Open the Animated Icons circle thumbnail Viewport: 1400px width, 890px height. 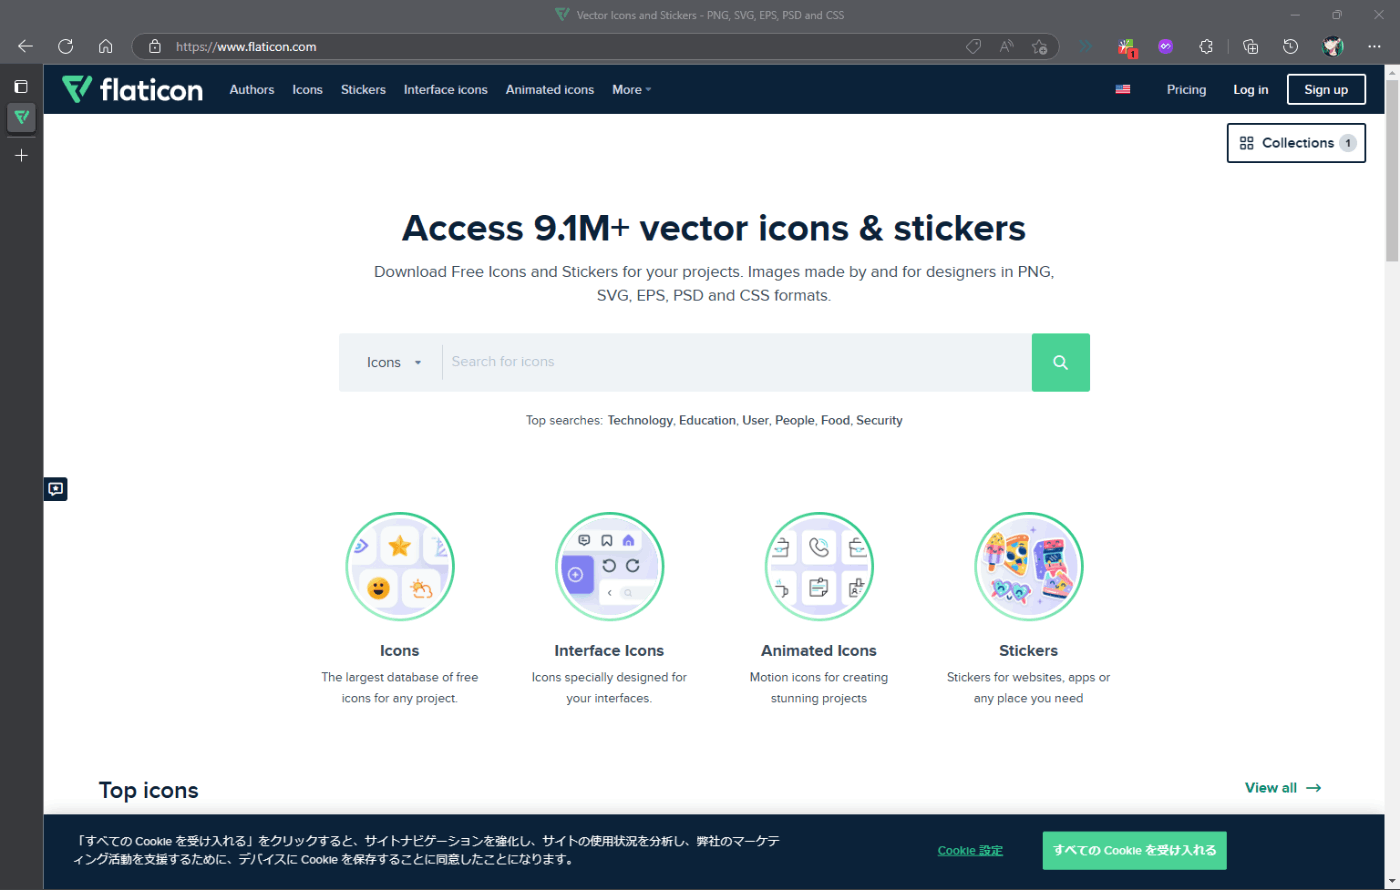819,567
